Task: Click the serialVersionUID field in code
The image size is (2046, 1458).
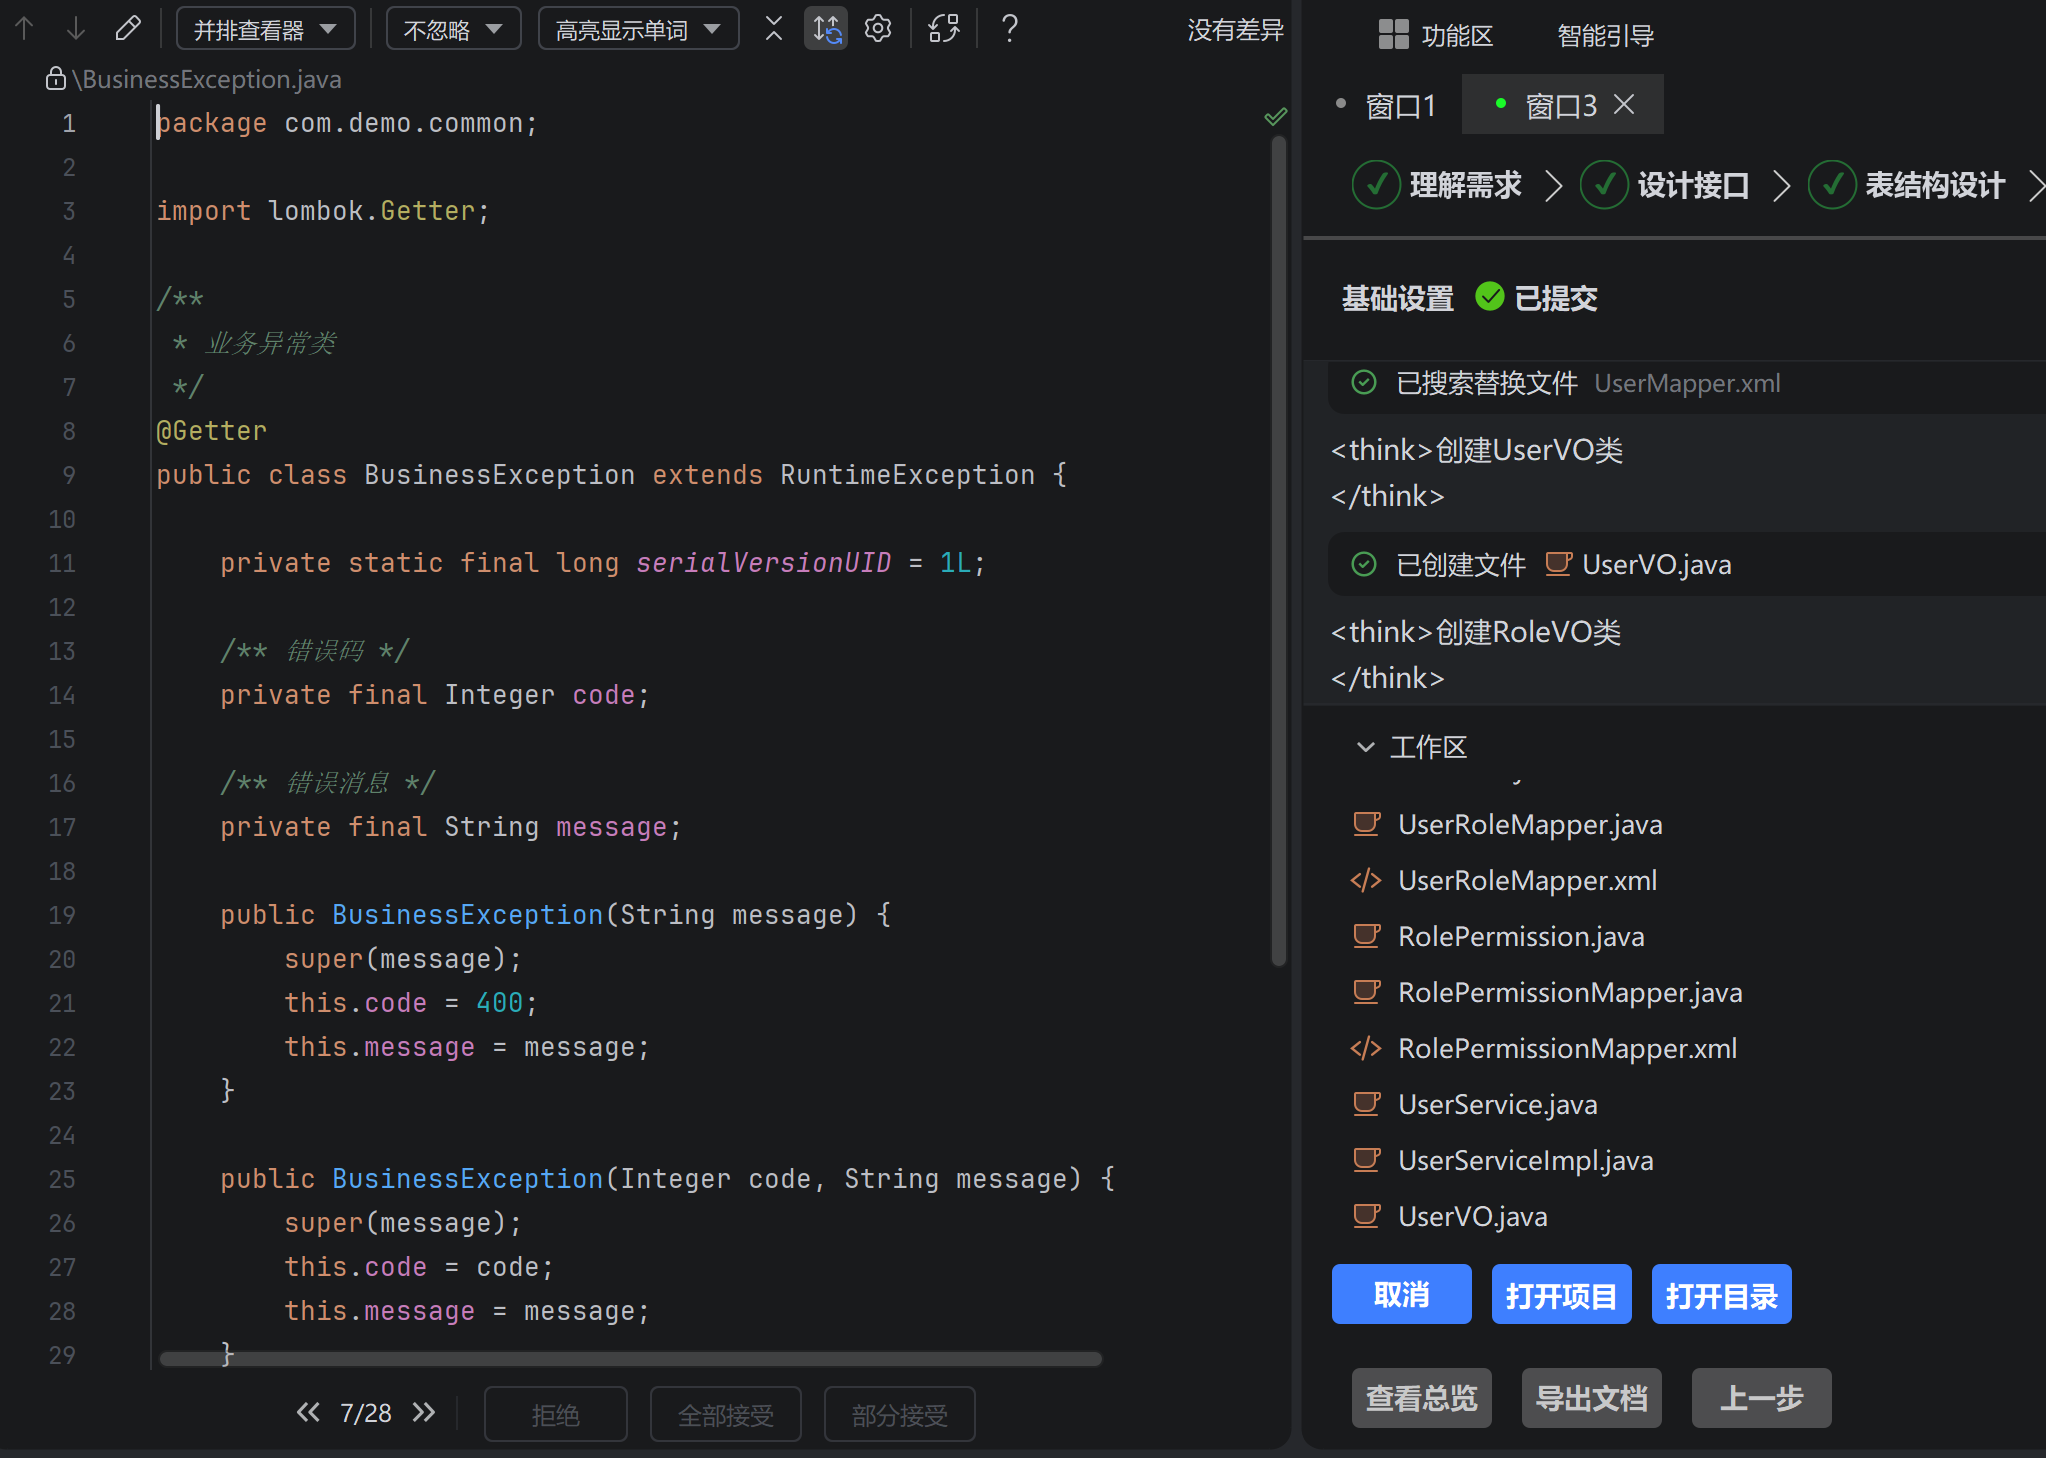Action: 764,563
